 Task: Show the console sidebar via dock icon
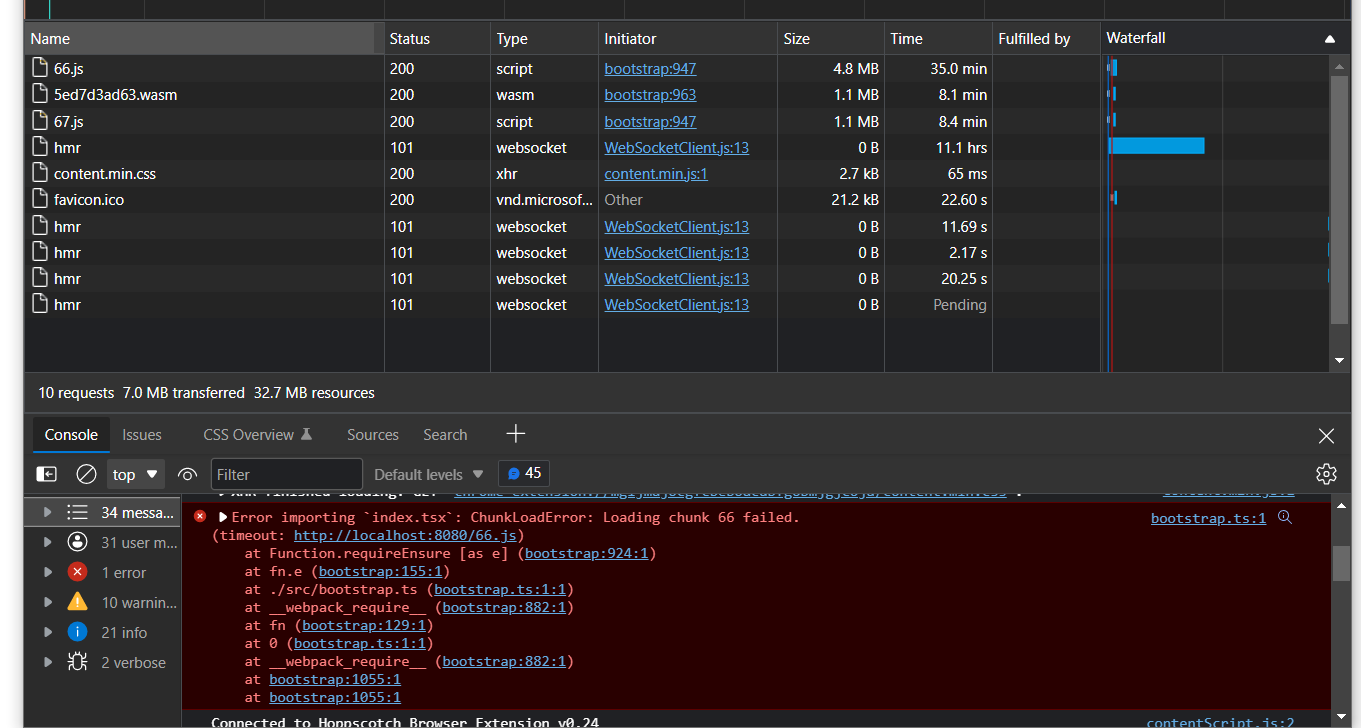click(x=46, y=473)
